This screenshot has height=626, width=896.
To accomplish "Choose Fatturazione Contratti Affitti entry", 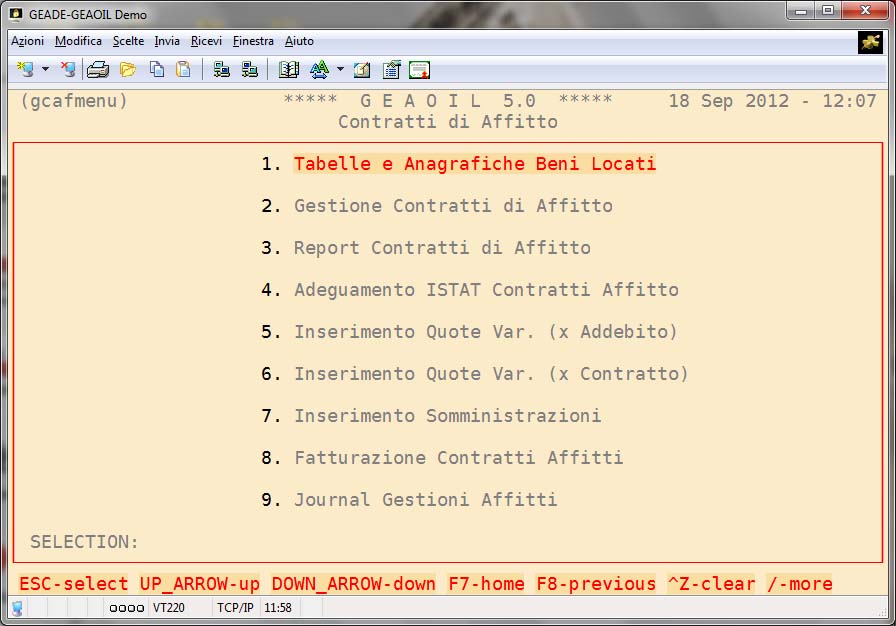I will (x=458, y=458).
